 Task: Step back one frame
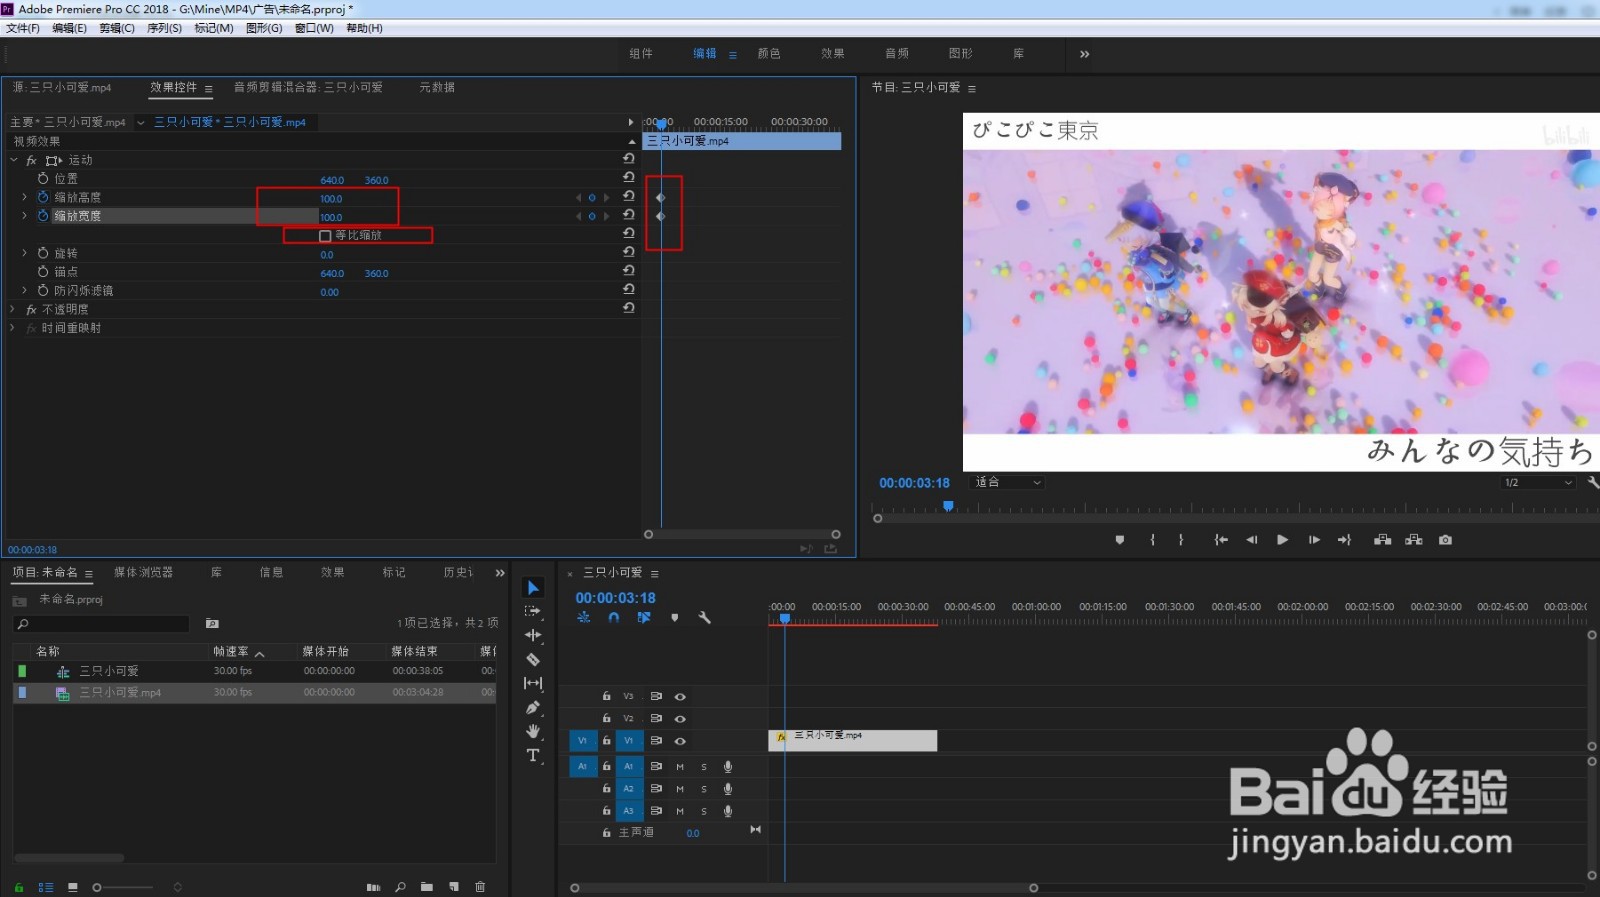point(1251,540)
